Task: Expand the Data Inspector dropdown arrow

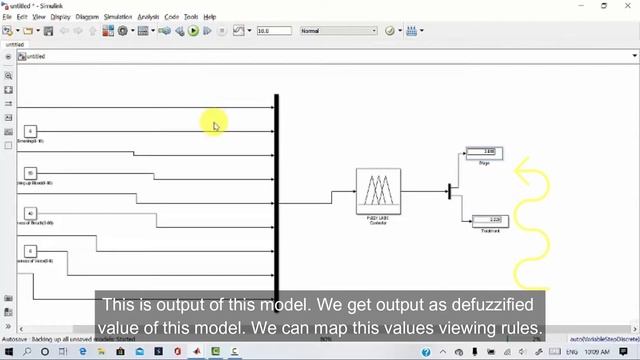Action: pos(249,31)
